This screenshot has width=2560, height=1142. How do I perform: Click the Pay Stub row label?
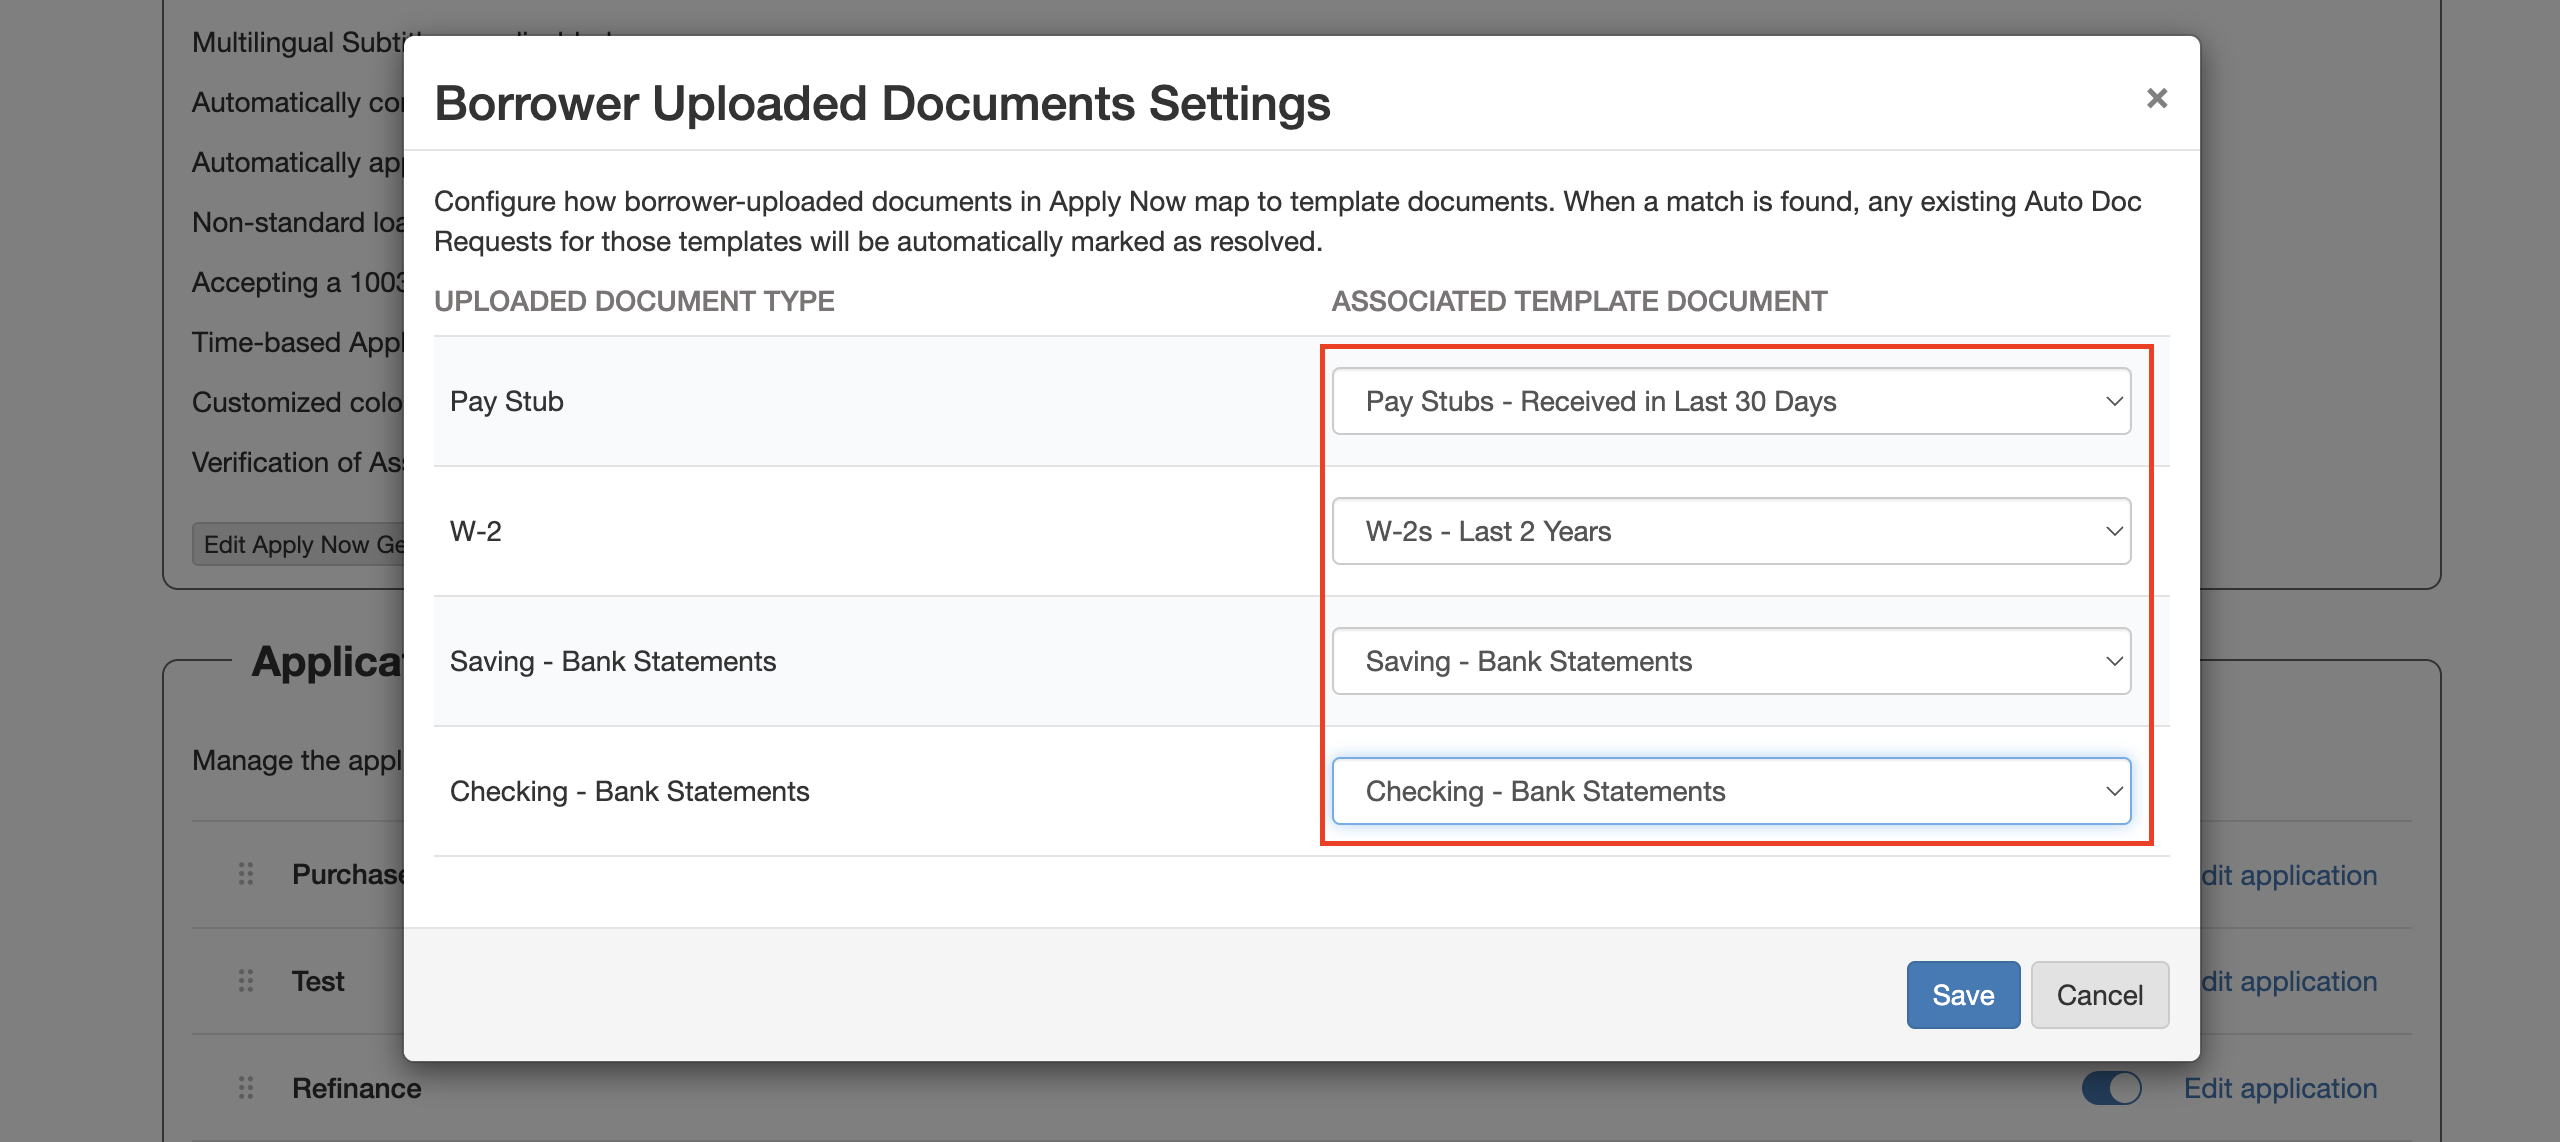(x=507, y=401)
